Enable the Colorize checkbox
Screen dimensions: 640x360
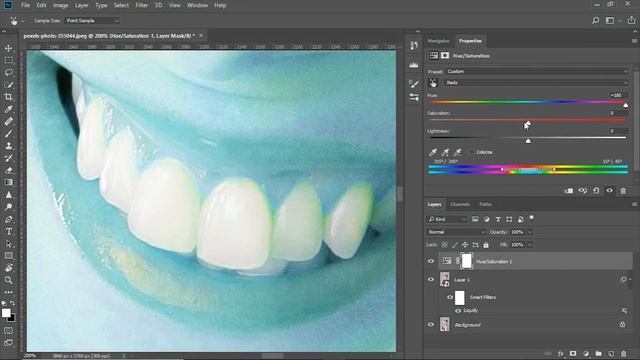472,152
